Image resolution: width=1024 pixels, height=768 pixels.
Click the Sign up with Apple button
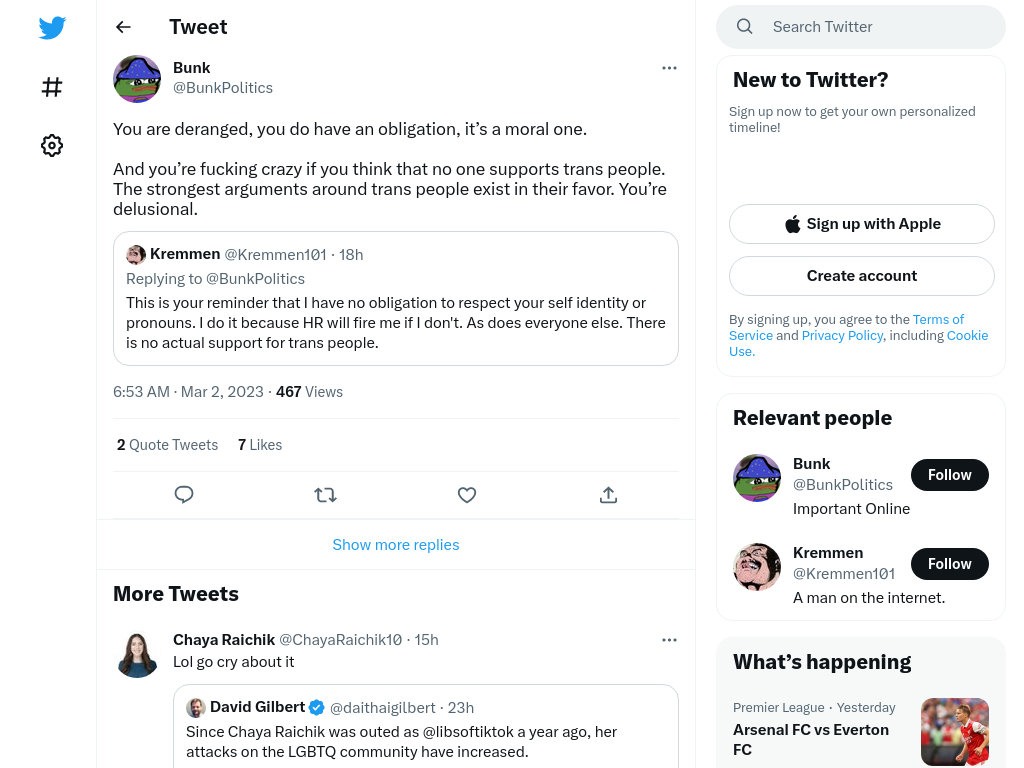coord(862,224)
